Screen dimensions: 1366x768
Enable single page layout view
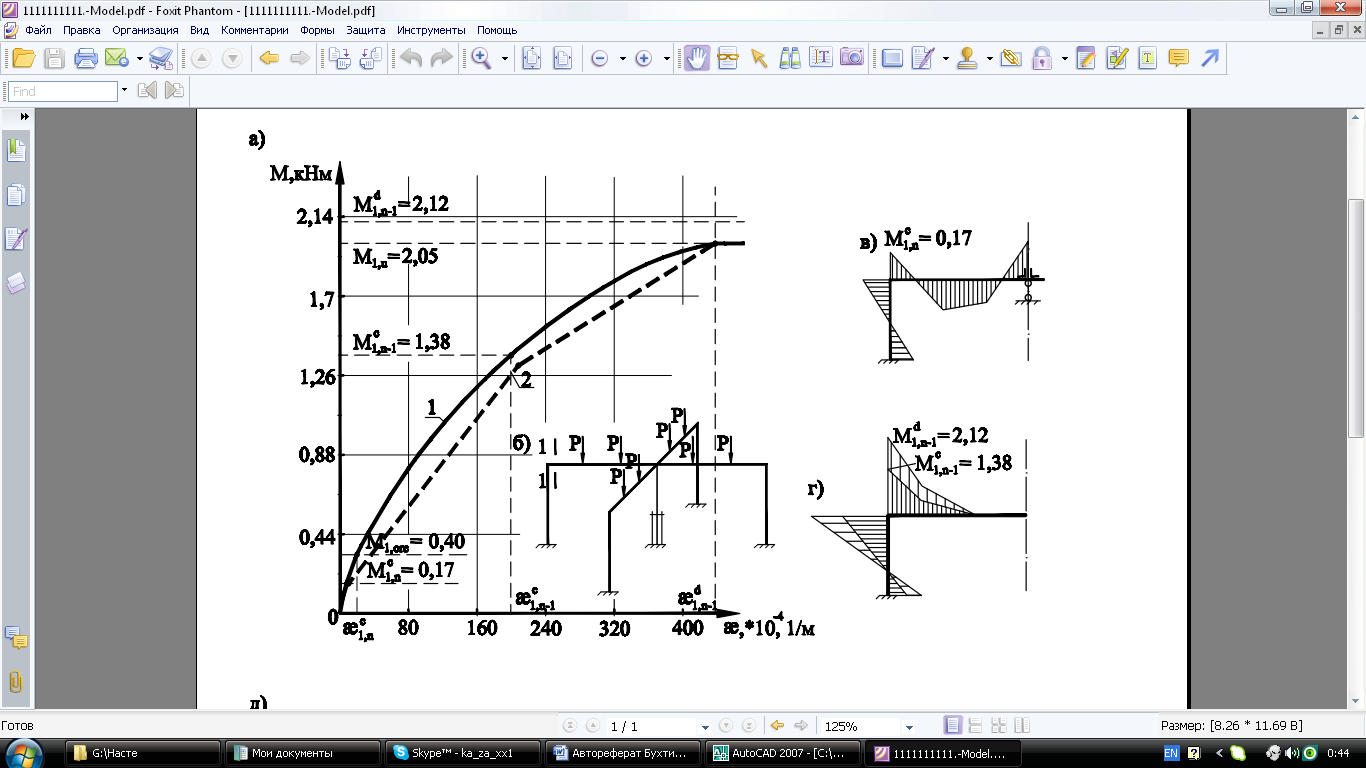[953, 726]
